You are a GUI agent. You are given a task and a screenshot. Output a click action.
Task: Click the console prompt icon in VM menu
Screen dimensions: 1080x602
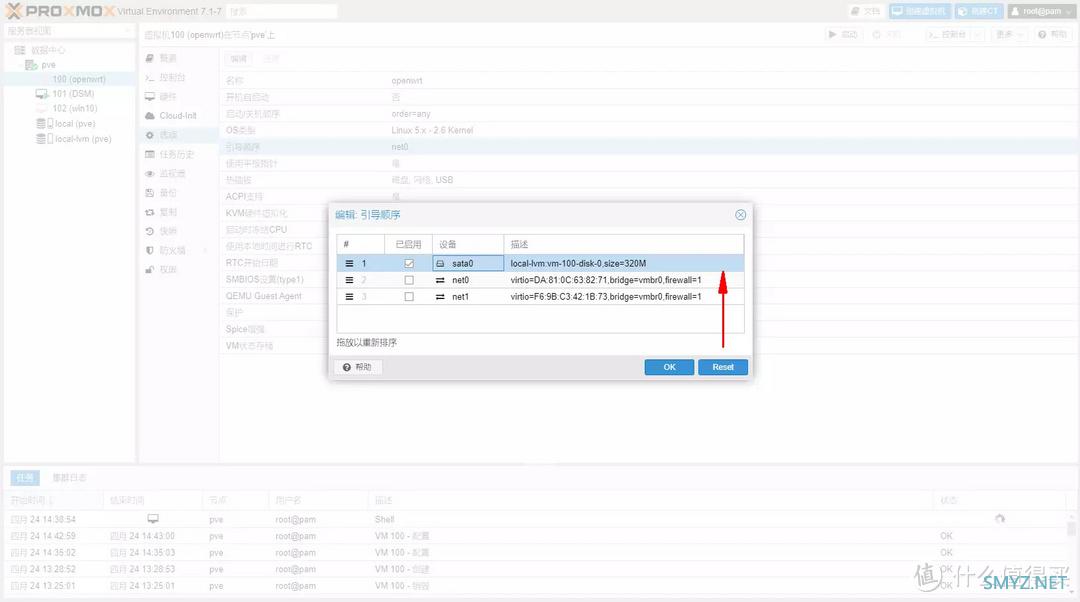pos(149,78)
